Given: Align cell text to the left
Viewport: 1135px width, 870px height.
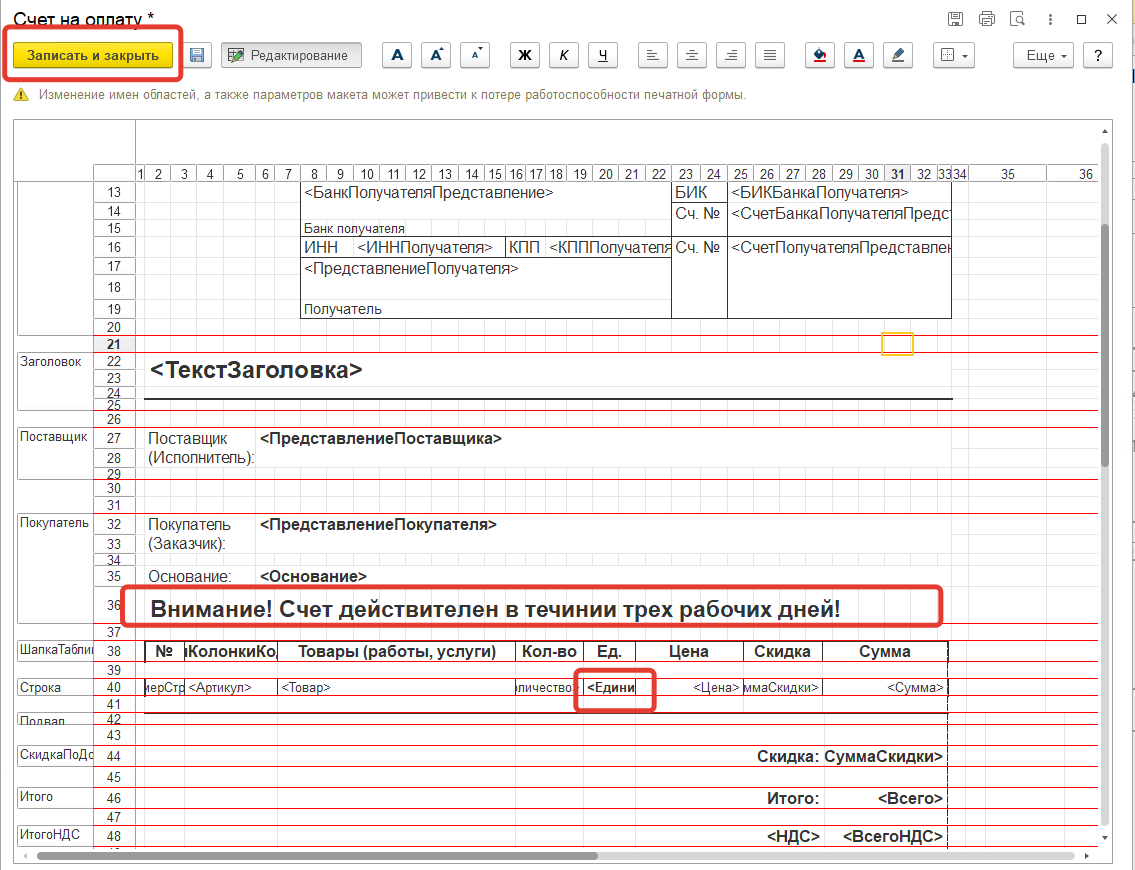Looking at the screenshot, I should pyautogui.click(x=653, y=55).
